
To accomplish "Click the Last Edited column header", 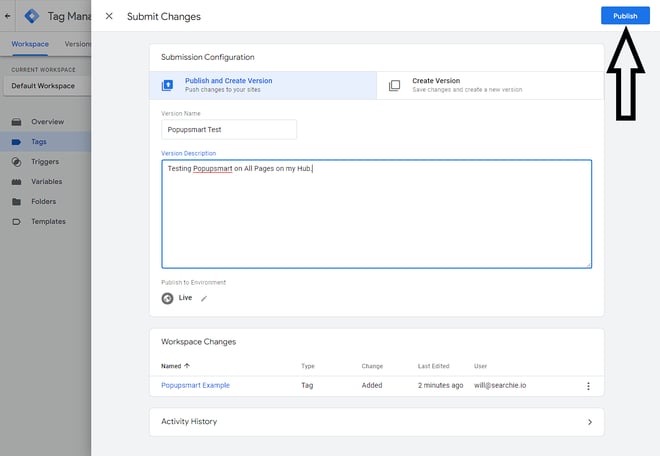I will coord(434,366).
